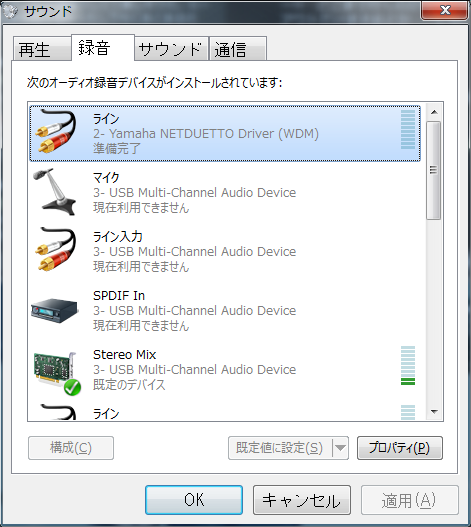Image resolution: width=471 pixels, height=527 pixels.
Task: Click the 構成(C) button
Action: pyautogui.click(x=71, y=448)
